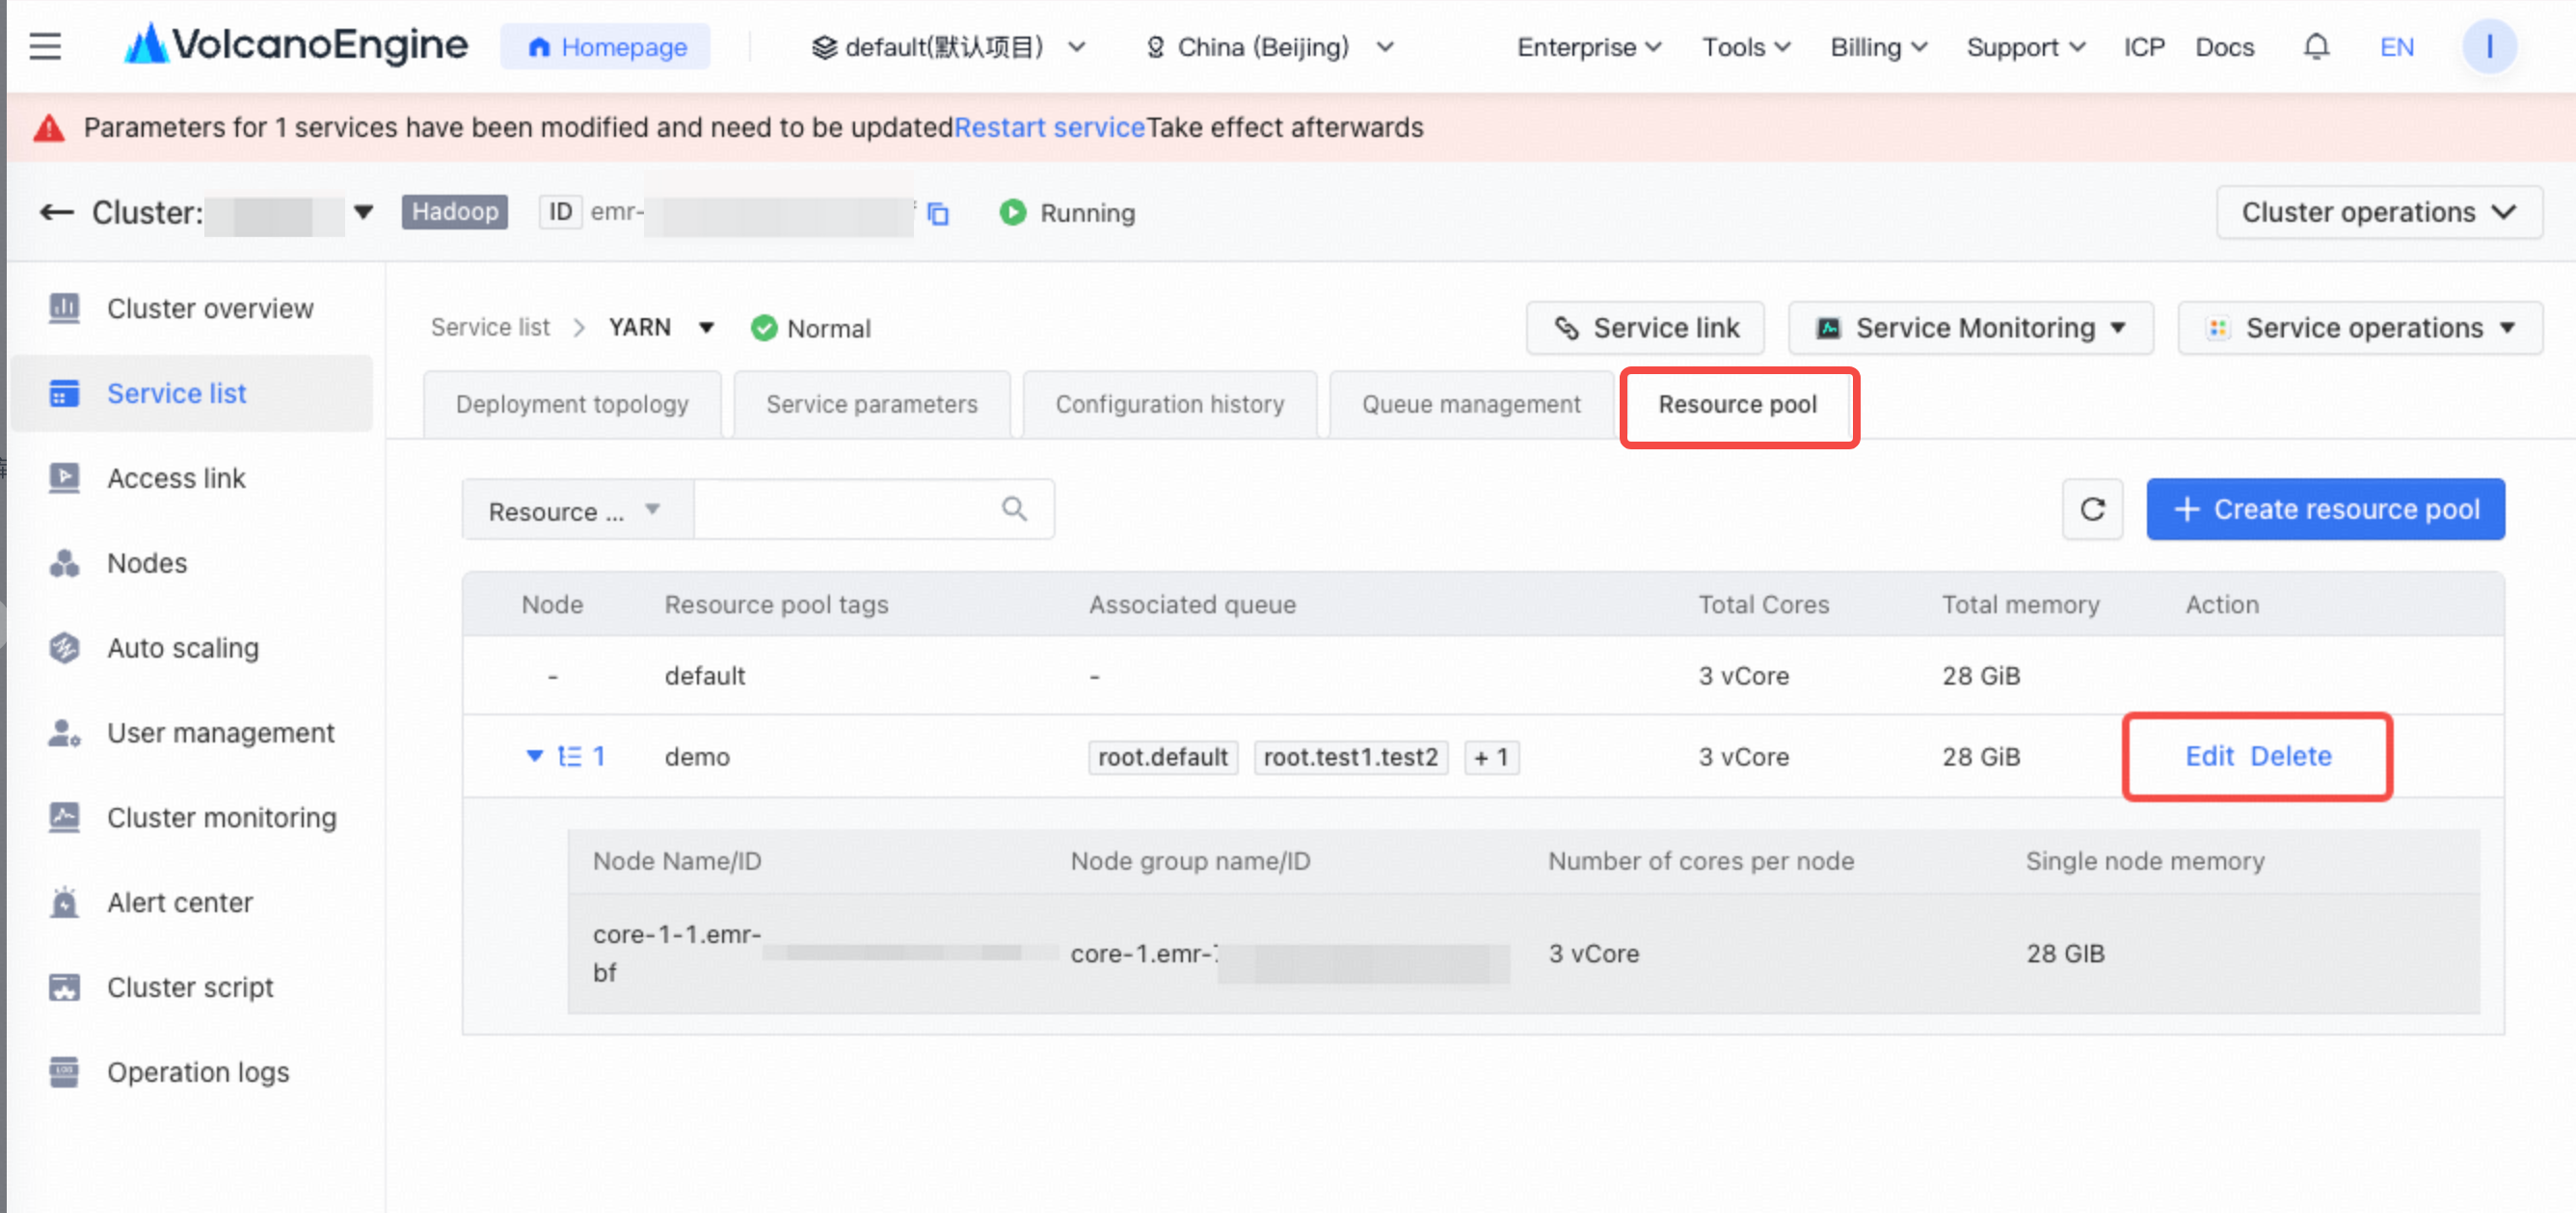Open Cluster monitoring in sidebar
2576x1213 pixels.
pyautogui.click(x=191, y=818)
